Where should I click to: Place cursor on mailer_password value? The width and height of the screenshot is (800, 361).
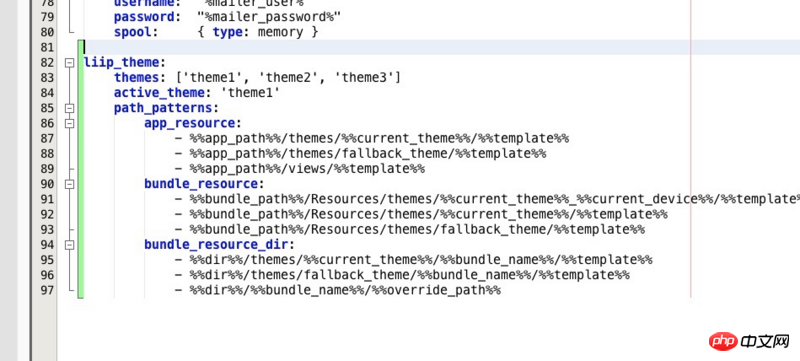[x=269, y=17]
